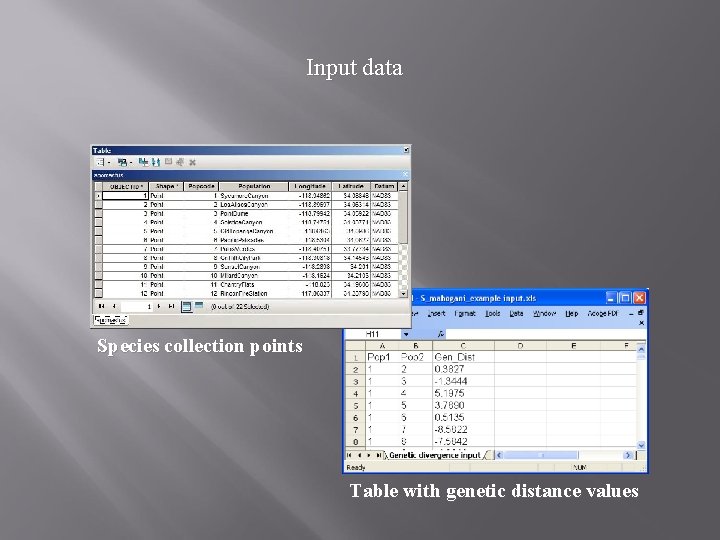Click the Select By Attributes toolbar icon
This screenshot has width=720, height=540.
[x=143, y=162]
